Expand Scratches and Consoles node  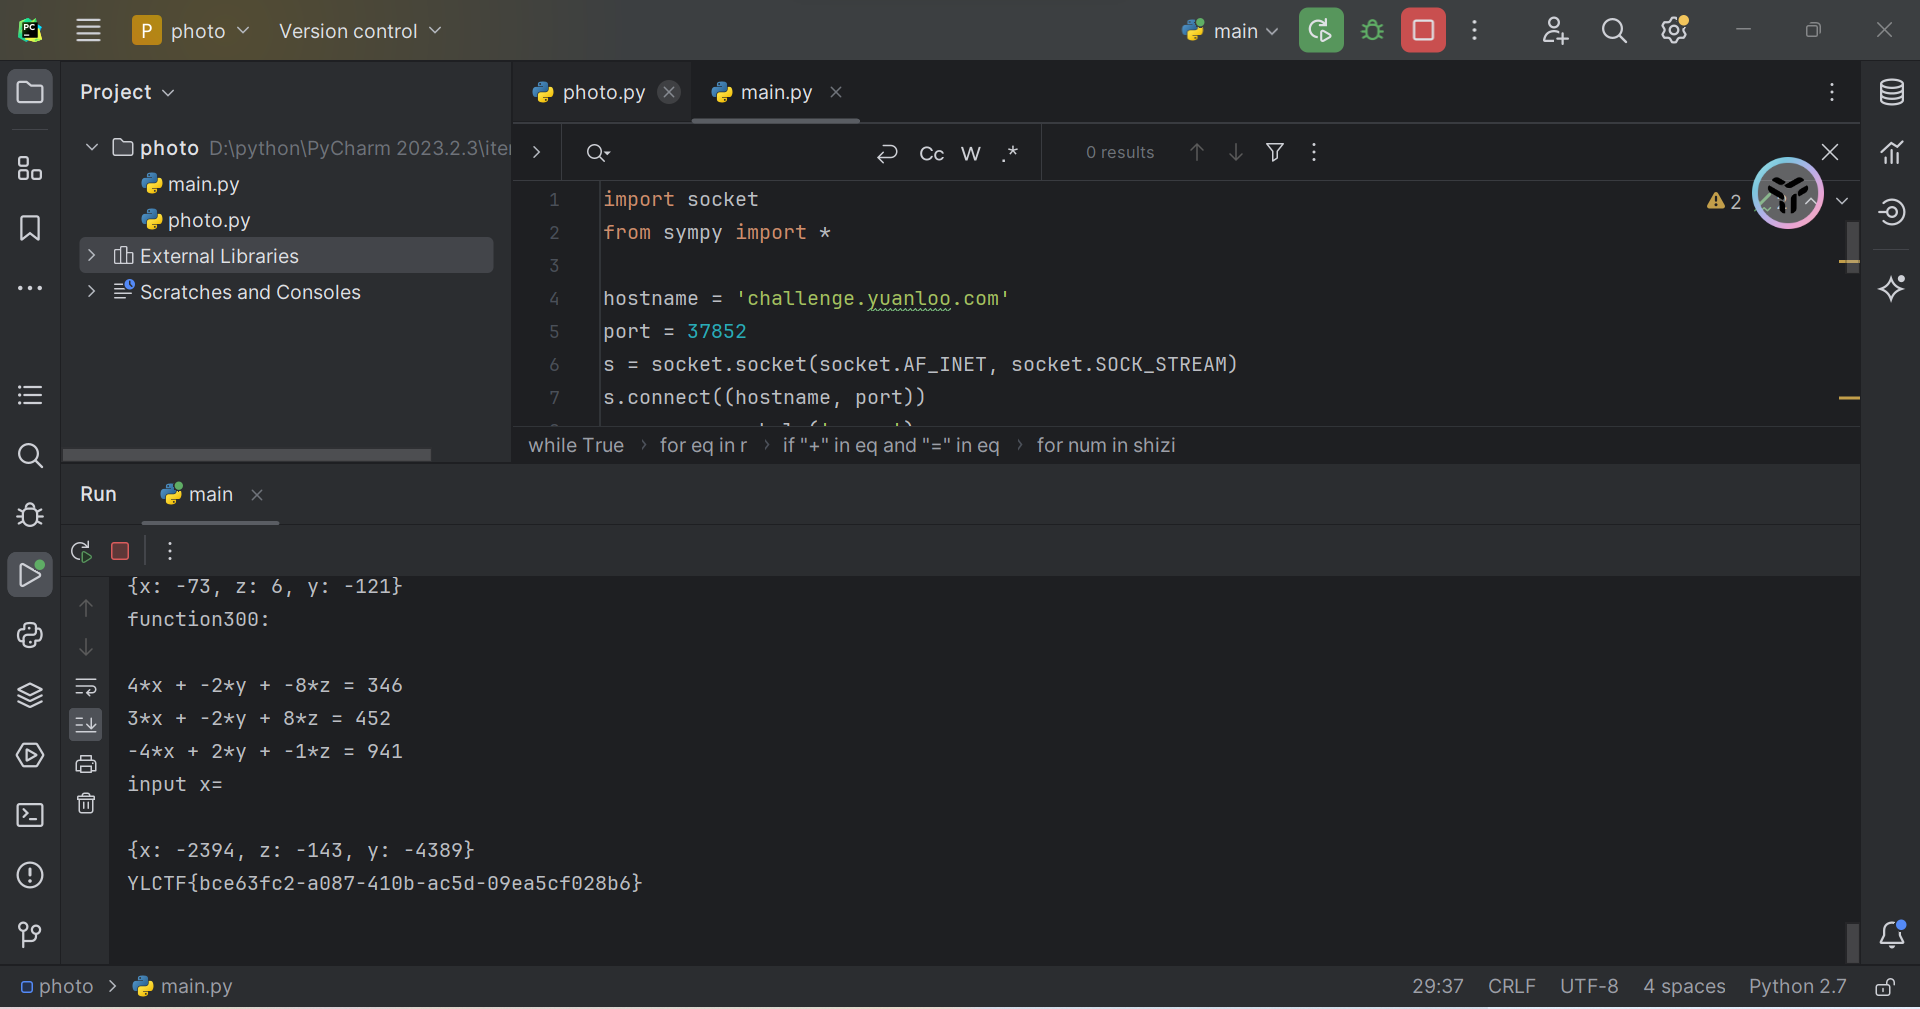[x=92, y=292]
